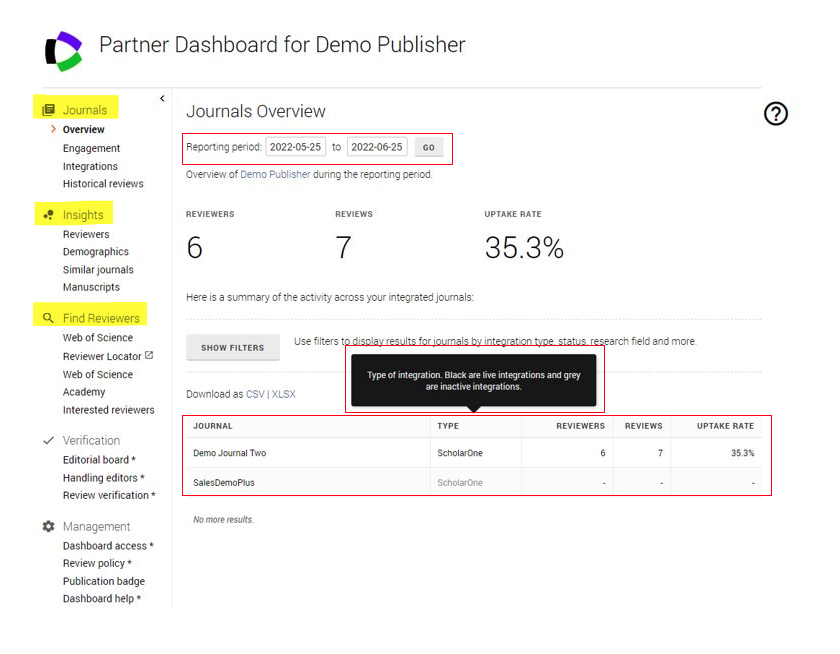840x654 pixels.
Task: Open Review policy page
Action: click(97, 563)
